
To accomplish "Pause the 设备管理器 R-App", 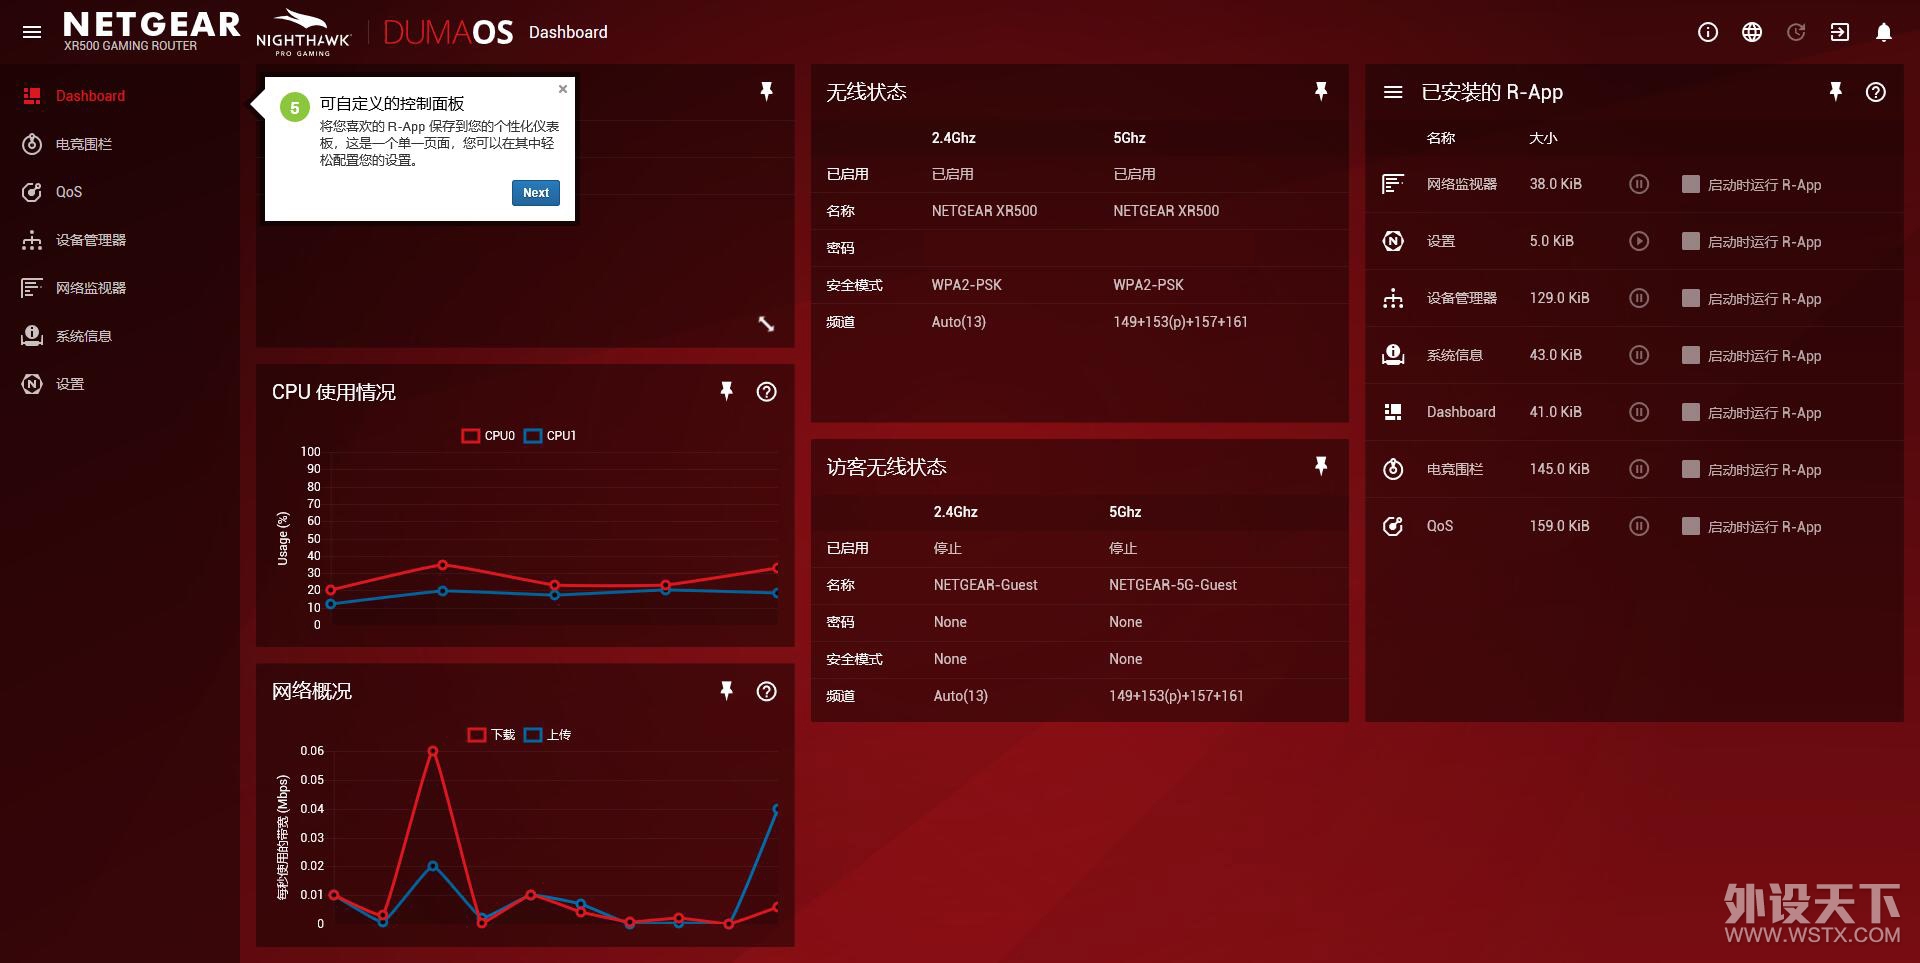I will (x=1639, y=298).
